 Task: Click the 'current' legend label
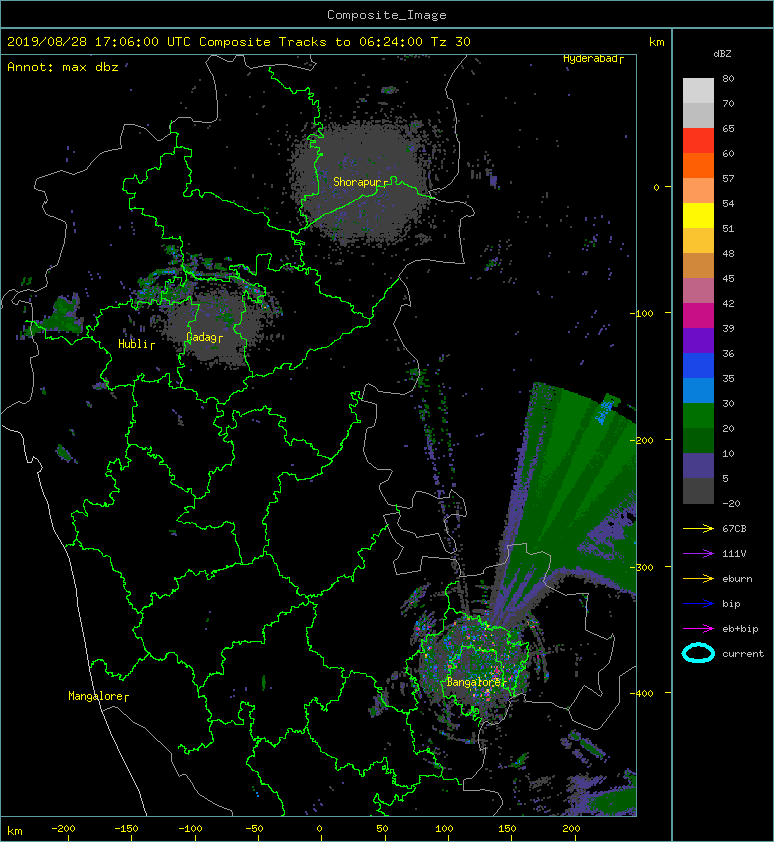tap(743, 654)
